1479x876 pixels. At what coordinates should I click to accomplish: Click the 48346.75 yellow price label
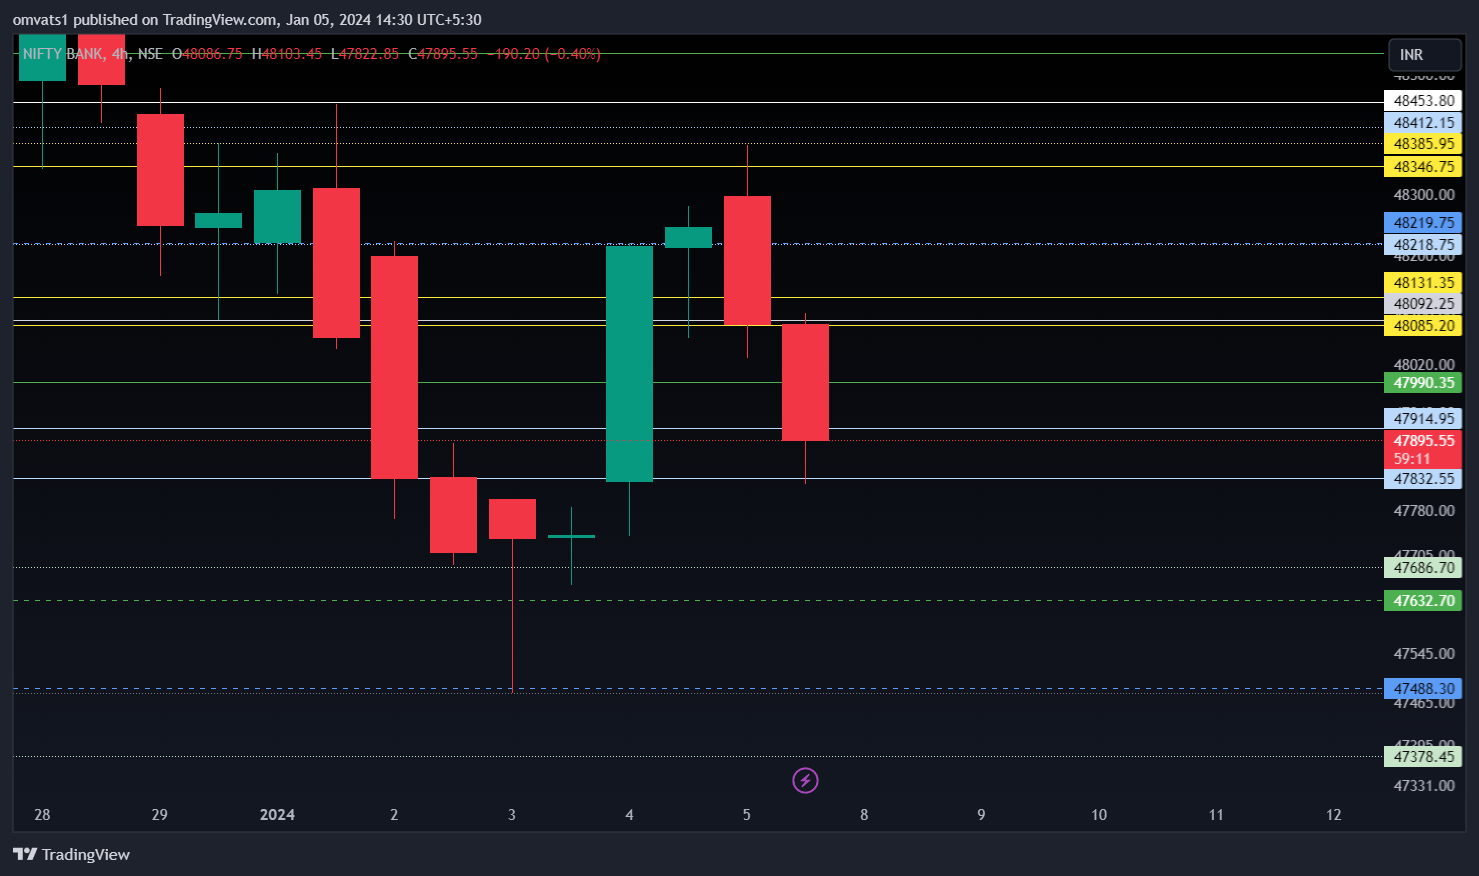click(x=1423, y=167)
